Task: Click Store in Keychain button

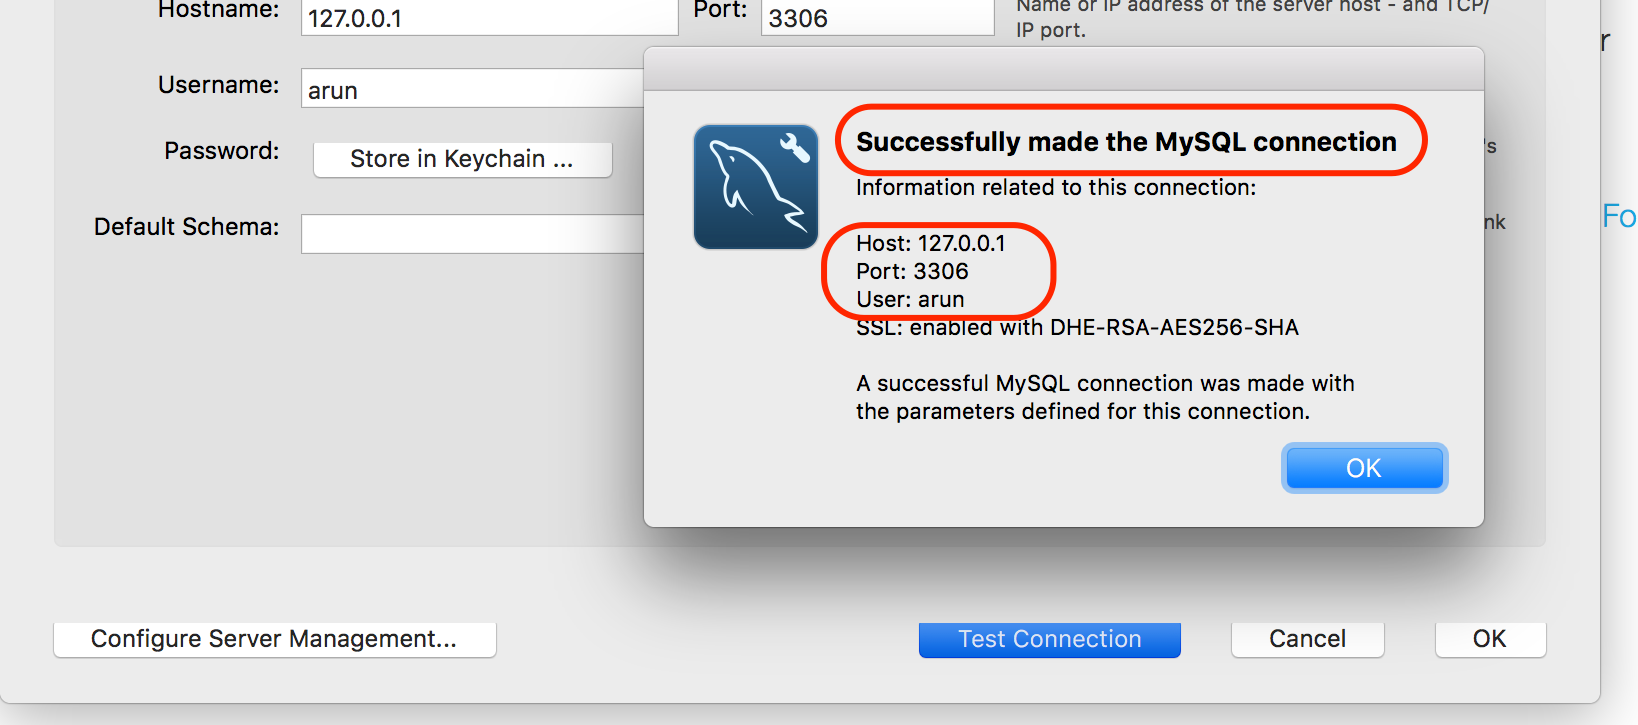Action: point(462,159)
